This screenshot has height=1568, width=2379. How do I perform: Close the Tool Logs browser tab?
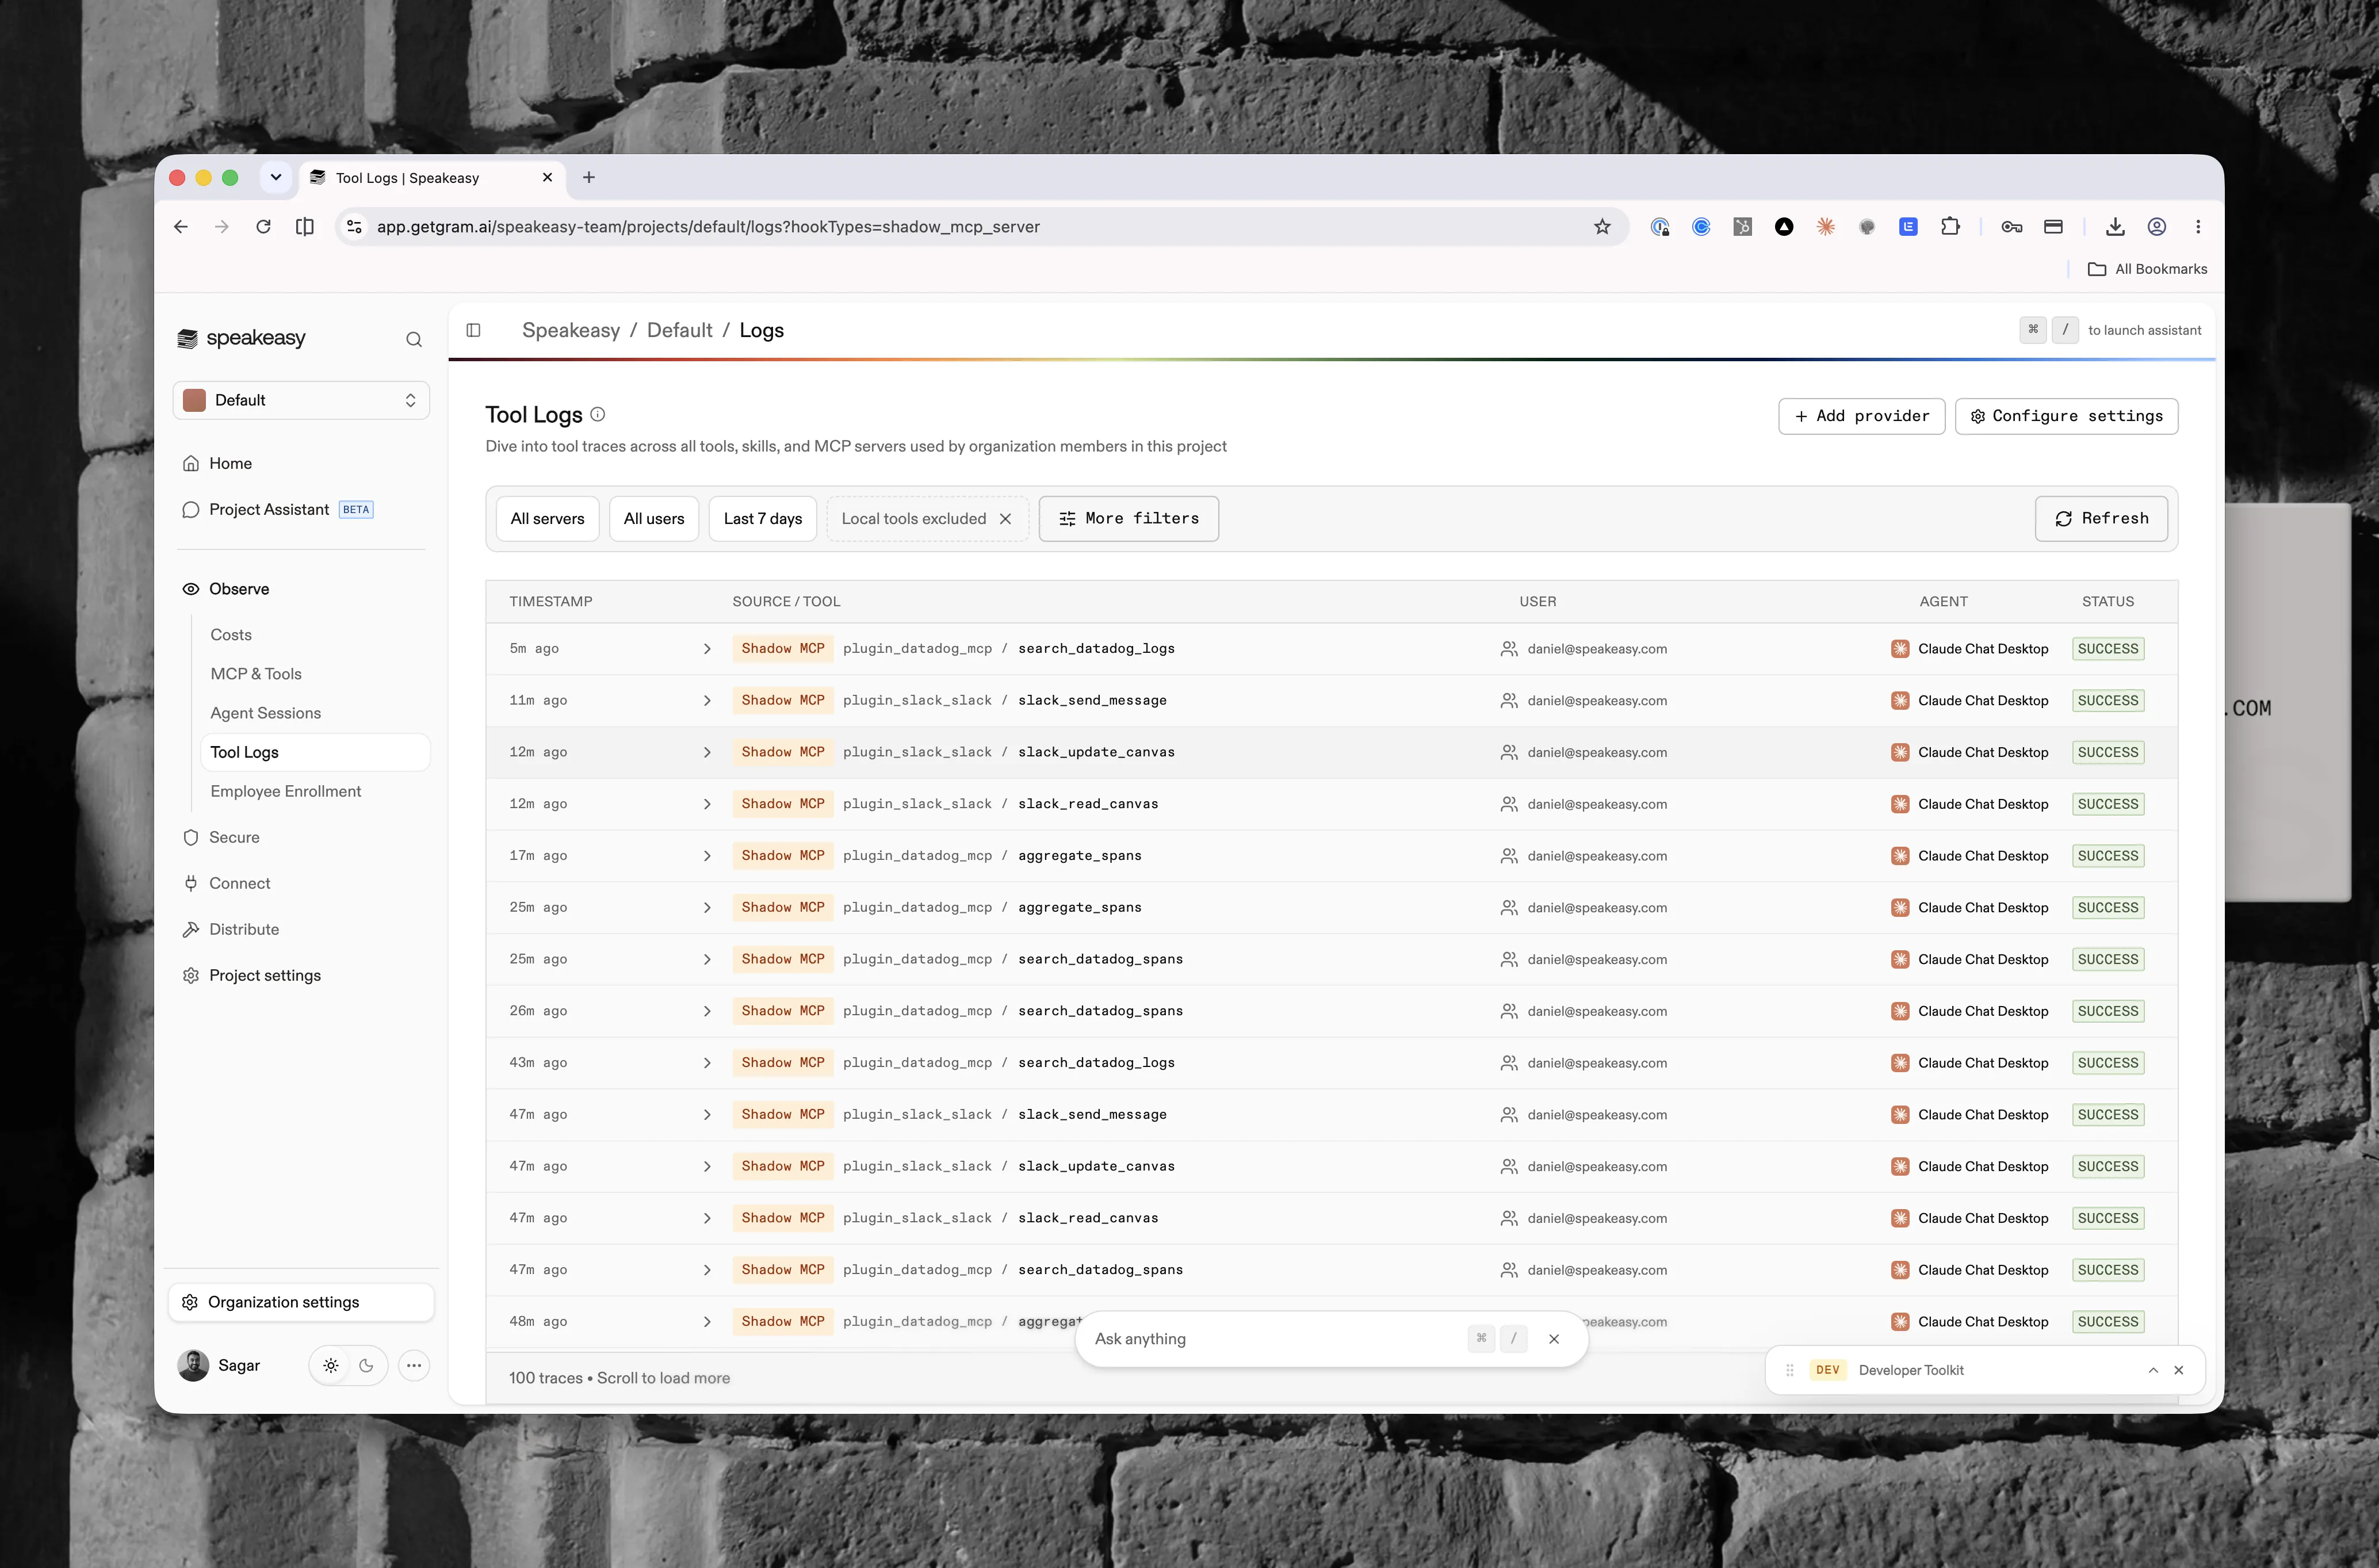coord(547,177)
